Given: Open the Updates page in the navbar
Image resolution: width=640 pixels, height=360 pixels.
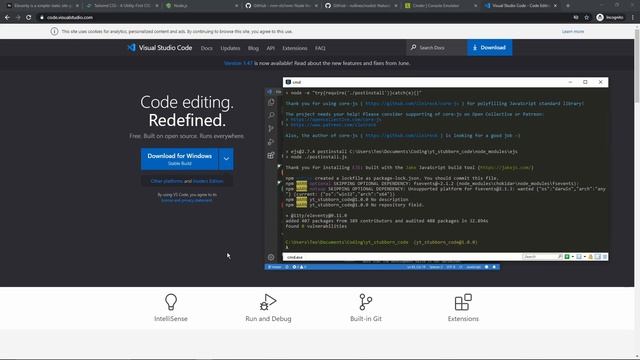Looking at the screenshot, I should click(230, 48).
